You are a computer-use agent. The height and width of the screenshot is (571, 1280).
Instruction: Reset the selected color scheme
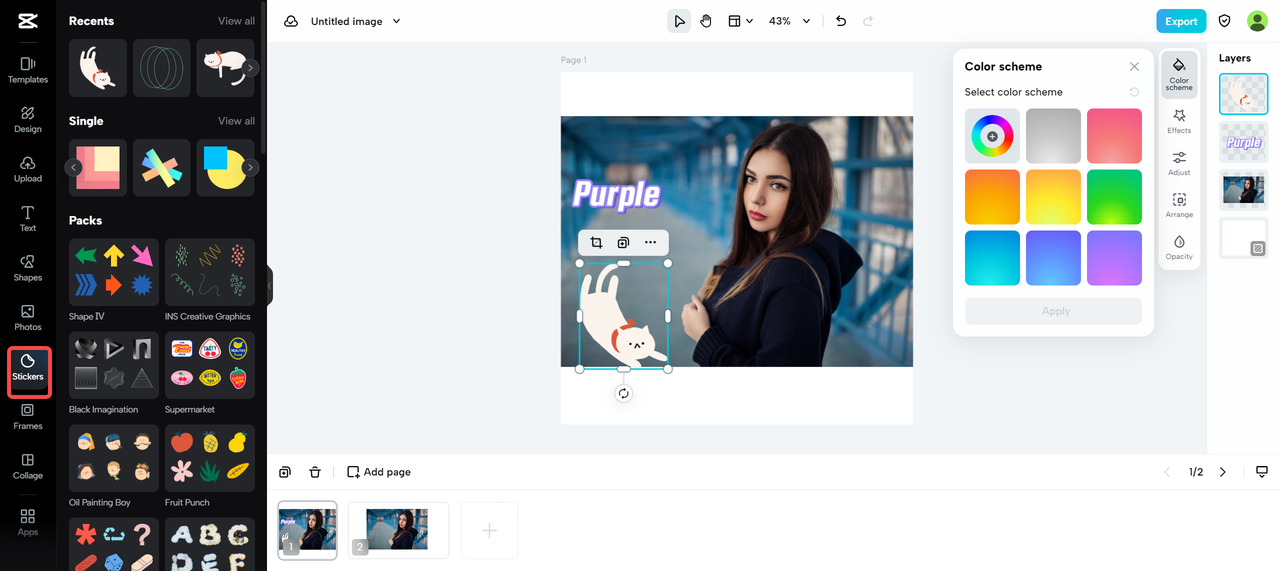[1134, 92]
